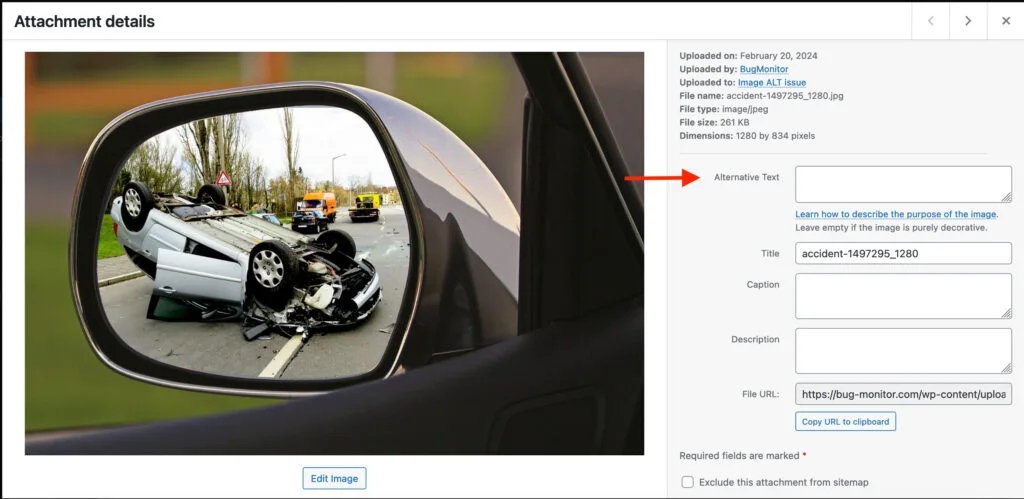Click the car accident image preview
The width and height of the screenshot is (1024, 499).
pyautogui.click(x=334, y=253)
